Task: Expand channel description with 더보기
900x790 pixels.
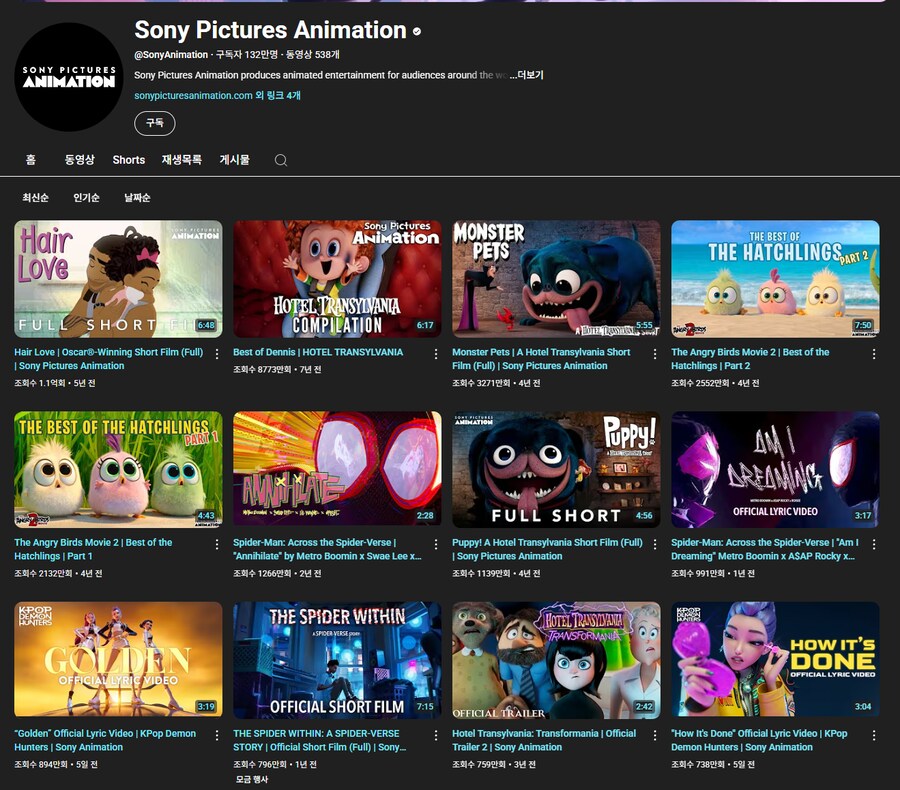Action: click(x=527, y=75)
